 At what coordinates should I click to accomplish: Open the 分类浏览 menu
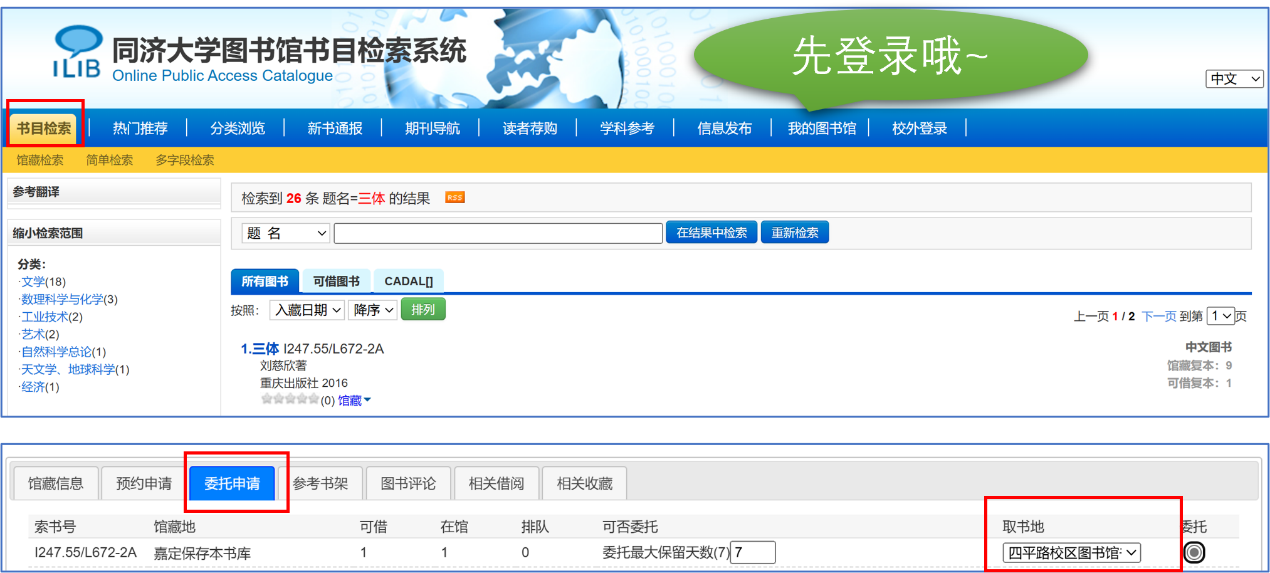tap(238, 128)
